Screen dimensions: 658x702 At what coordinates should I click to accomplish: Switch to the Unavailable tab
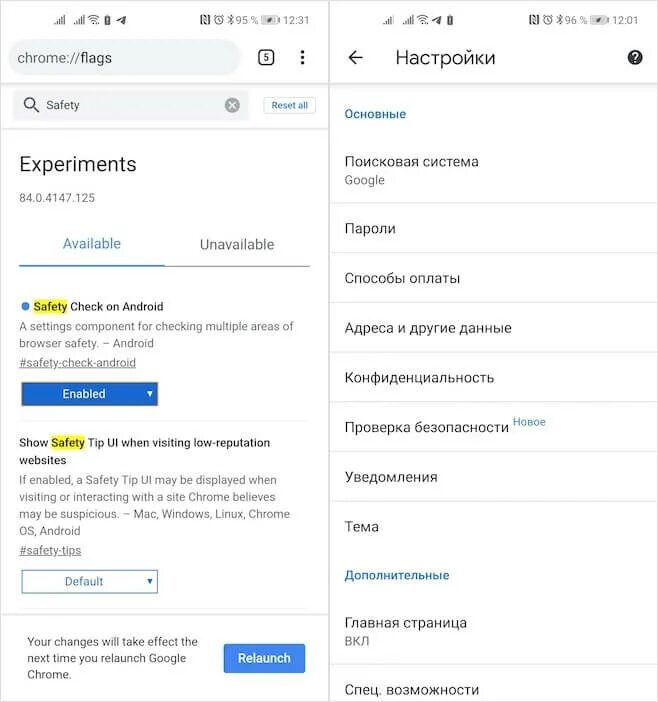pyautogui.click(x=237, y=244)
